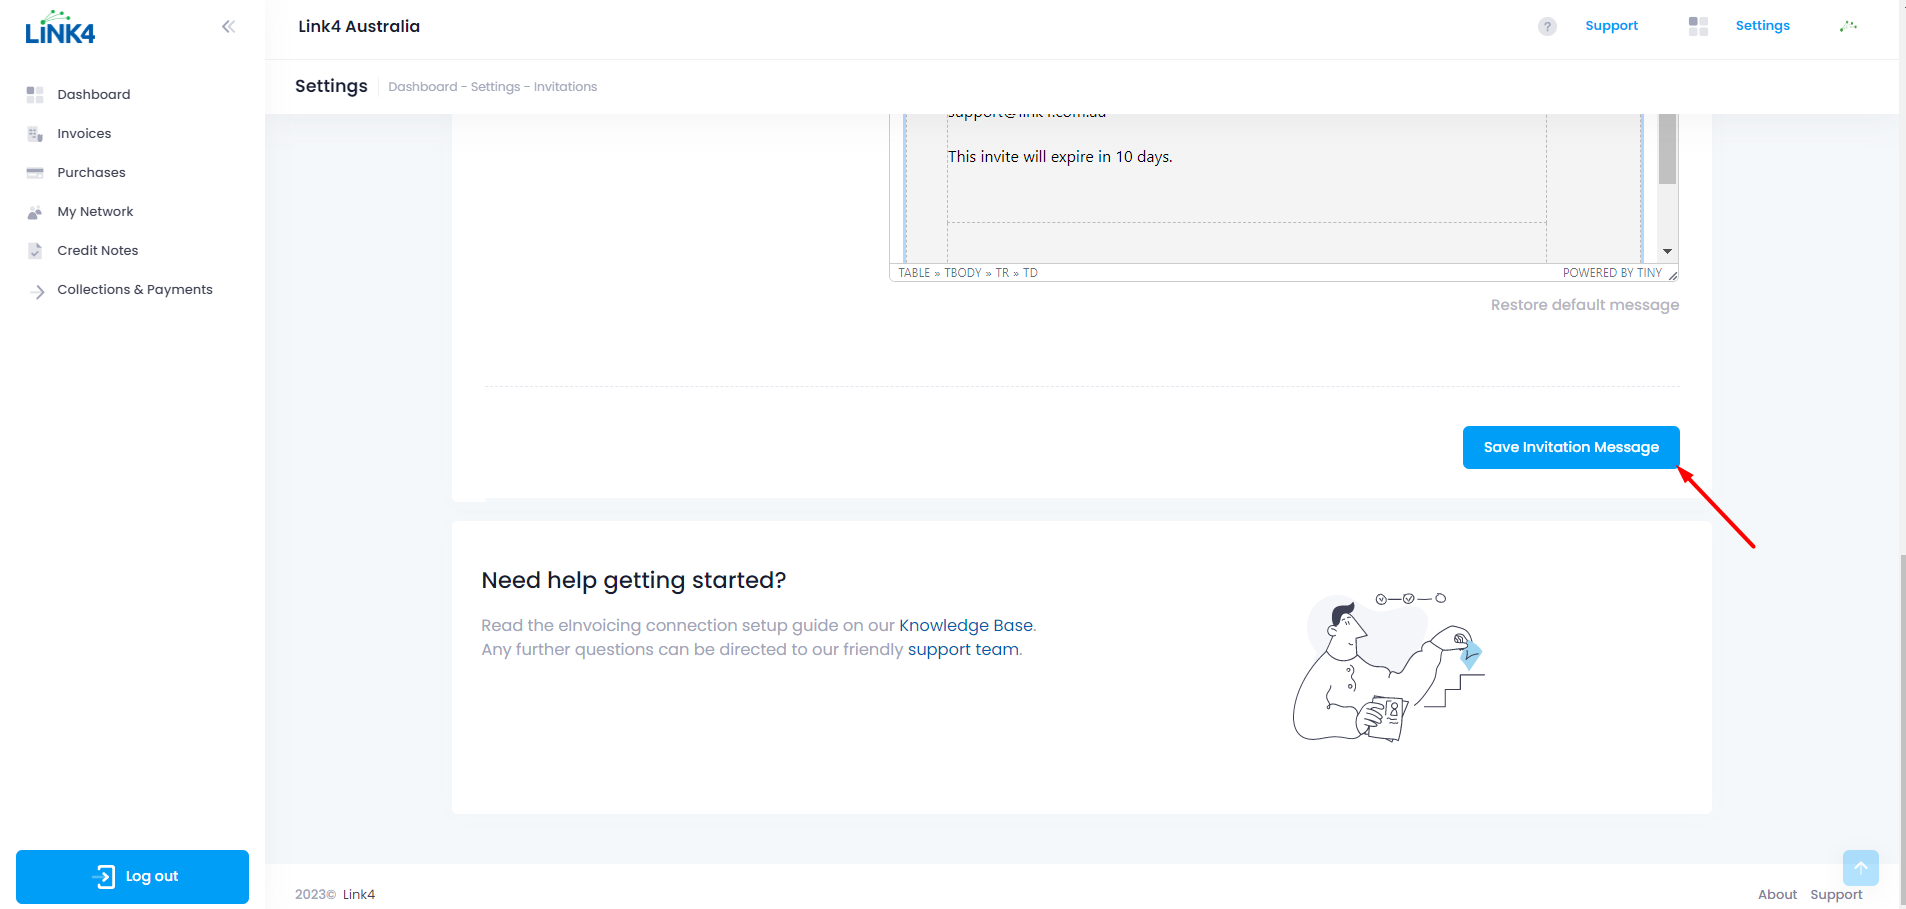The width and height of the screenshot is (1906, 909).
Task: Click the editor resize handle icon
Action: [1673, 274]
